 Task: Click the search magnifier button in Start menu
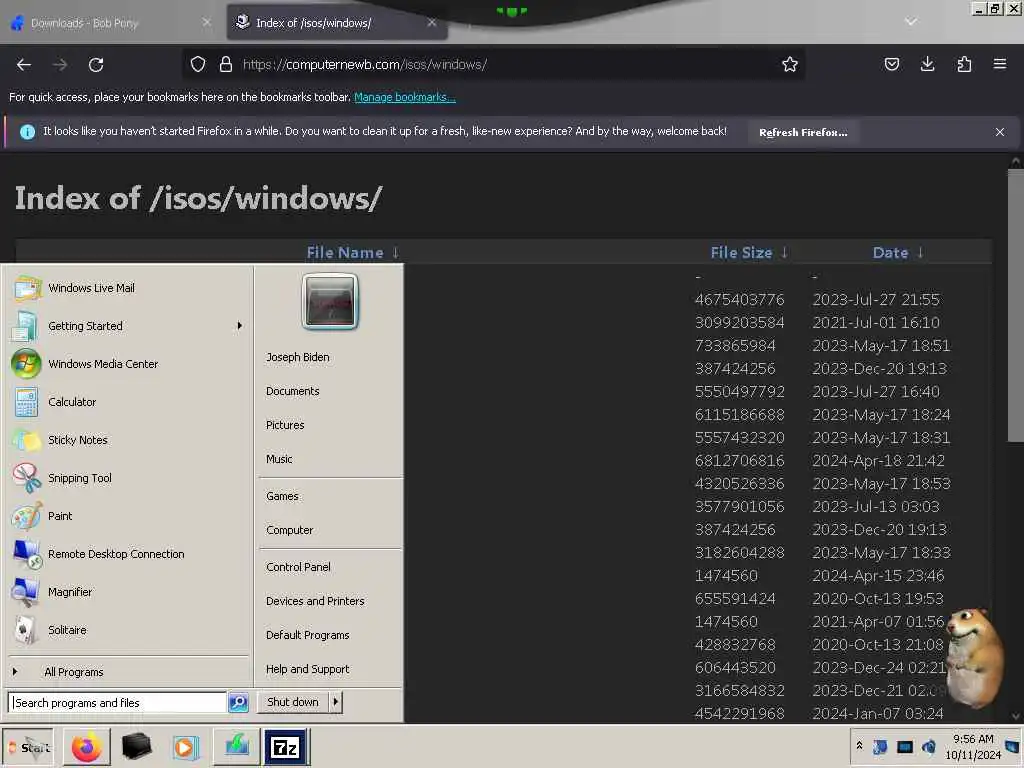tap(238, 703)
